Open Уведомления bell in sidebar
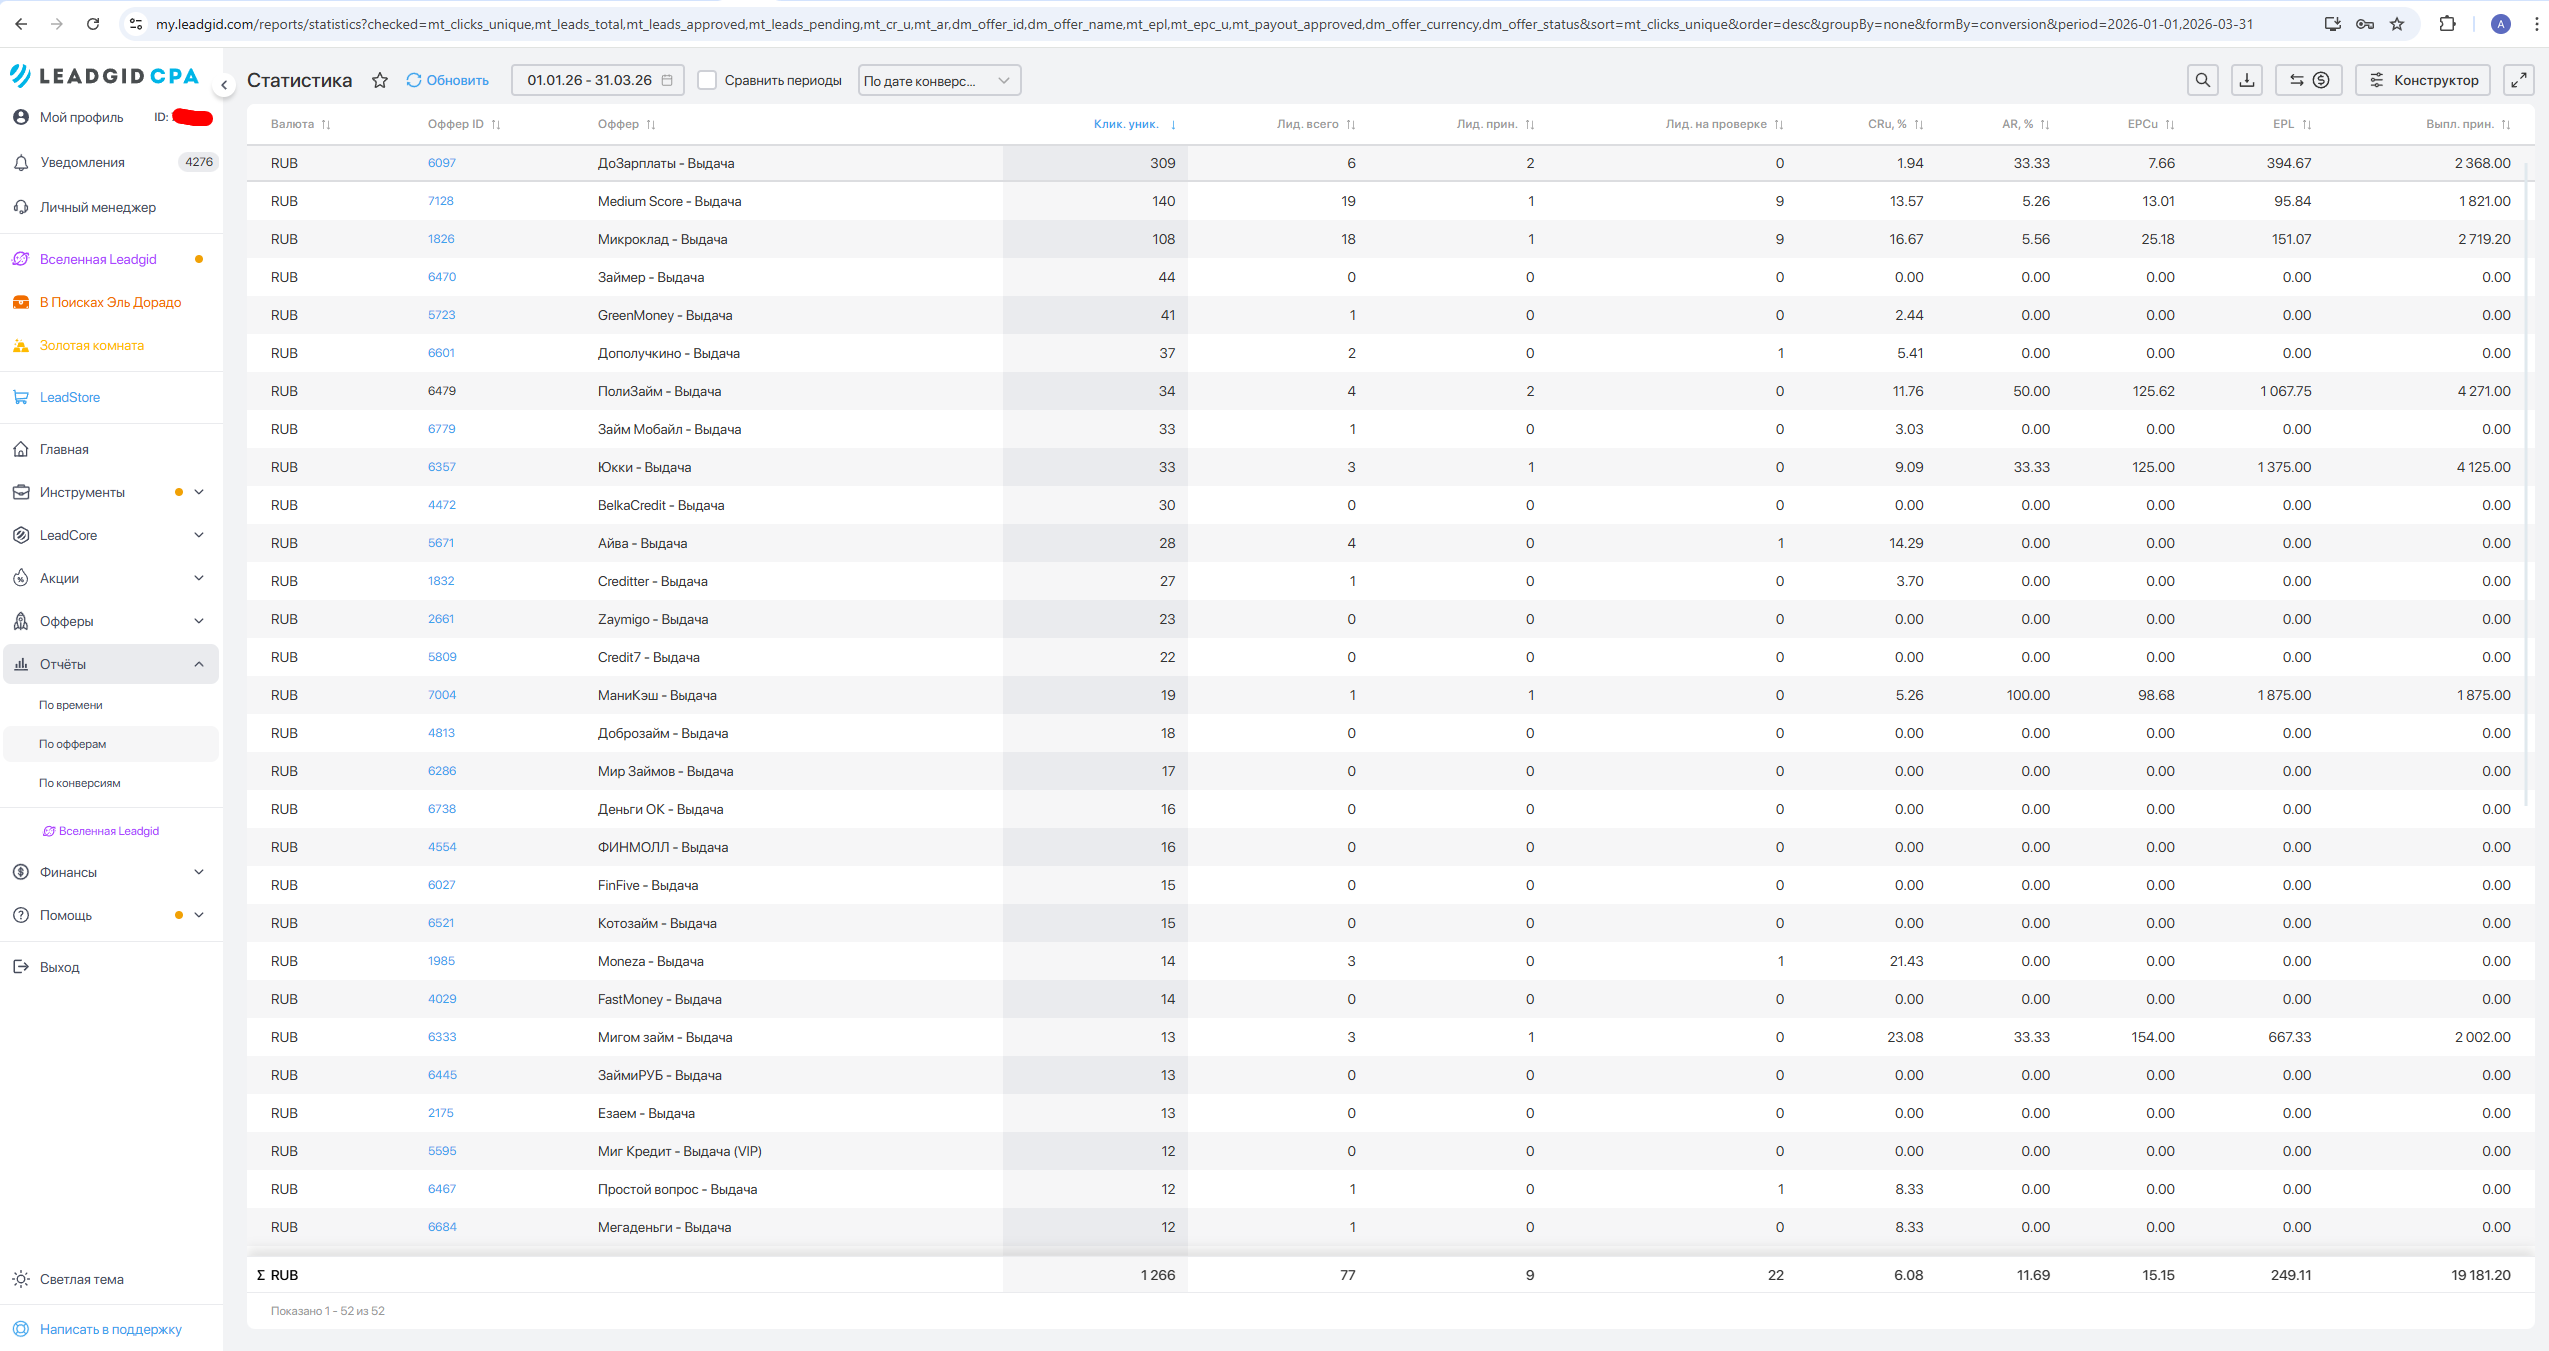Image resolution: width=2549 pixels, height=1351 pixels. 82,162
